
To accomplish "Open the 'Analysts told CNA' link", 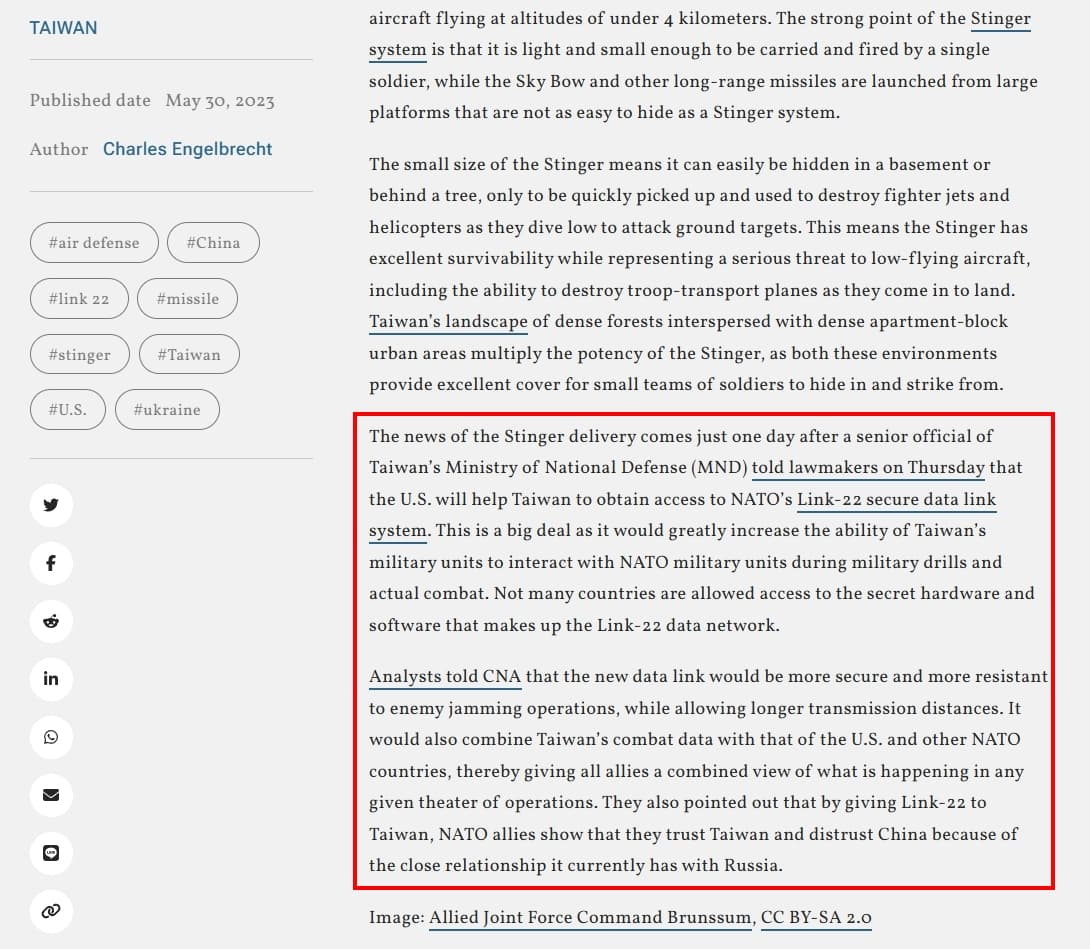I will point(445,677).
